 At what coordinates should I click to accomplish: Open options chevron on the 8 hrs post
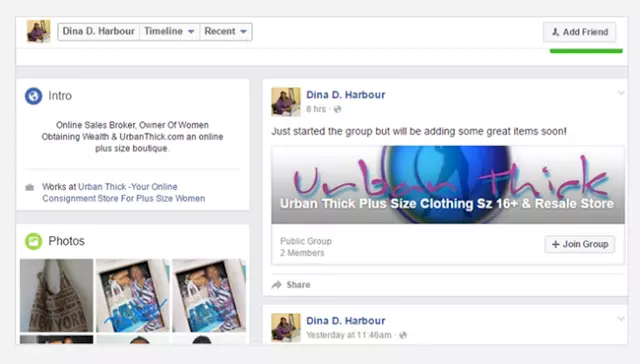(x=621, y=93)
